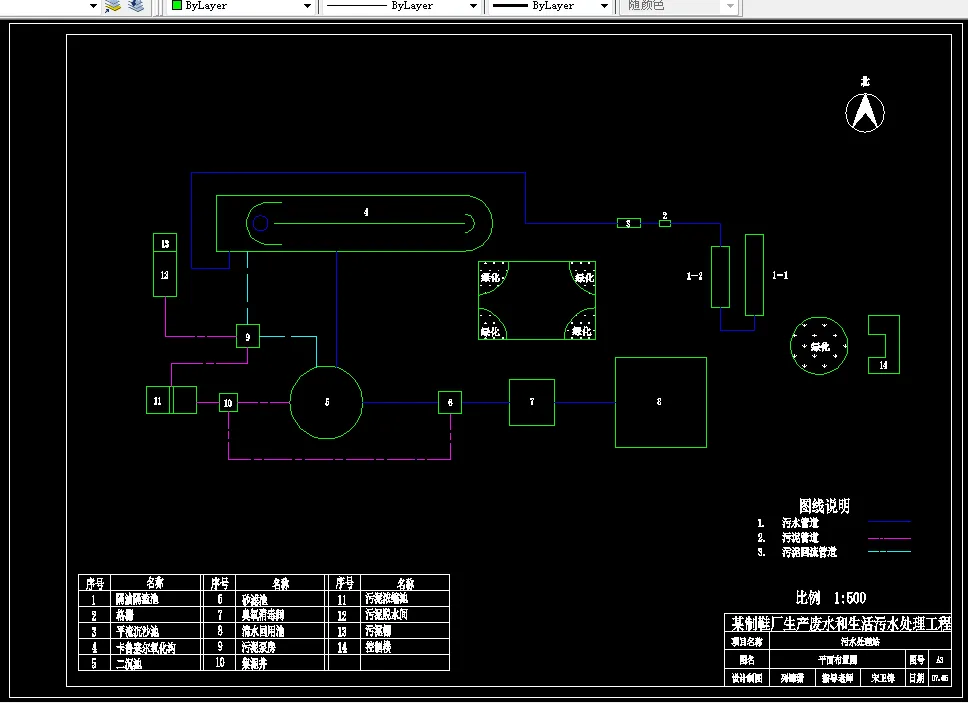This screenshot has height=703, width=968.
Task: Select the pump house square labeled 9
Action: coord(248,336)
